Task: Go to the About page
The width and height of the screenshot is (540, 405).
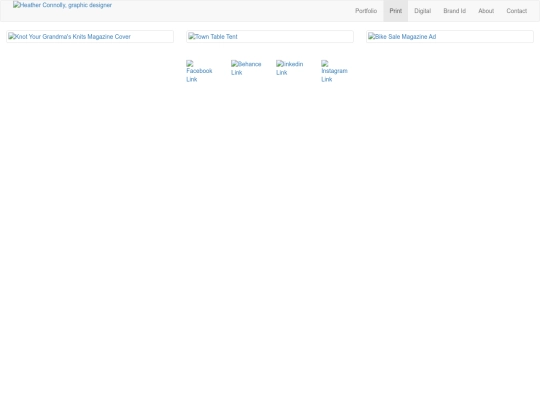Action: [x=486, y=11]
